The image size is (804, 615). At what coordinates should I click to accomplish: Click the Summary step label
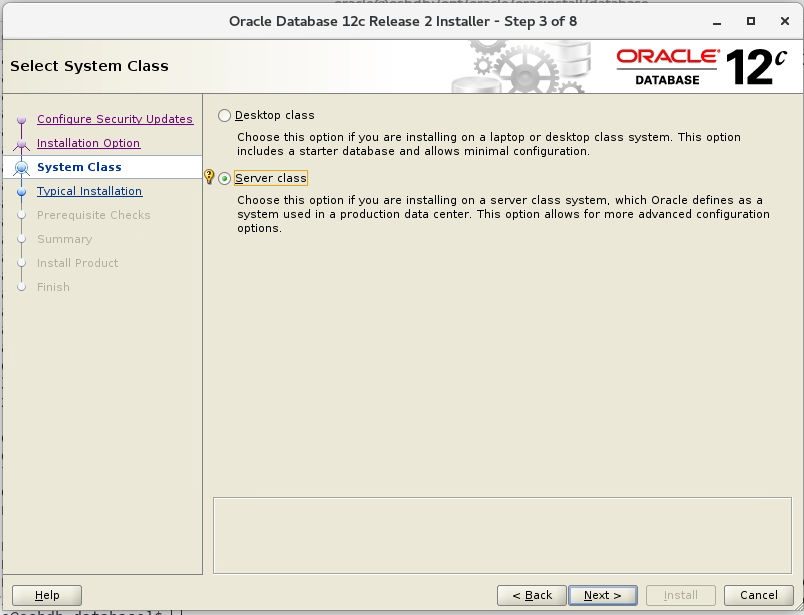[x=65, y=239]
